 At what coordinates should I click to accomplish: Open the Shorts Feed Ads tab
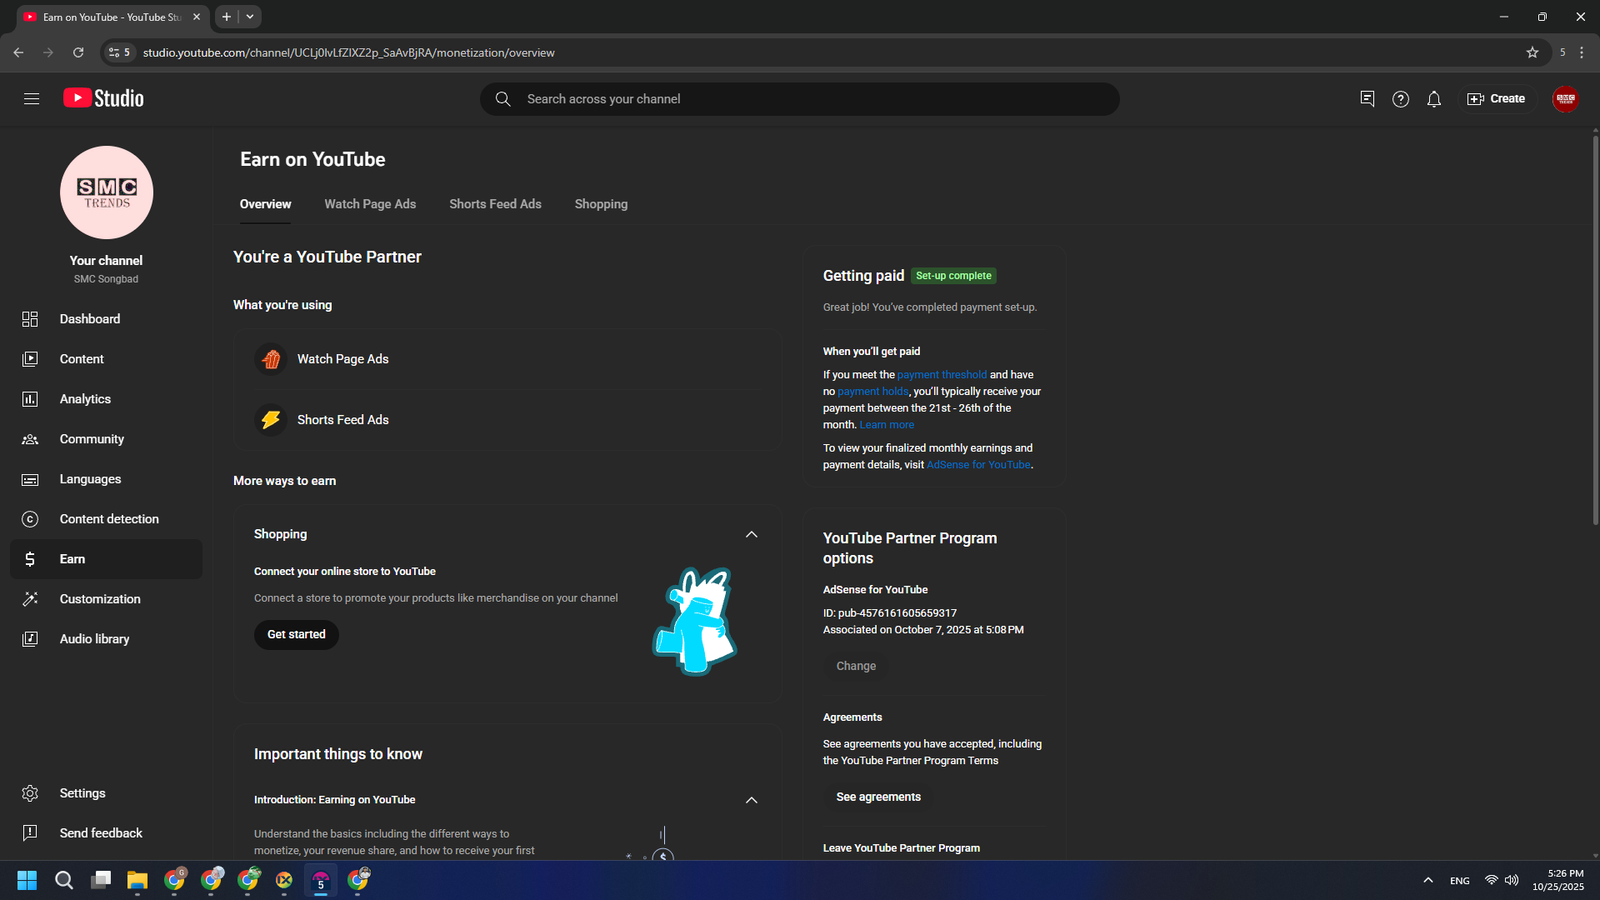(495, 204)
